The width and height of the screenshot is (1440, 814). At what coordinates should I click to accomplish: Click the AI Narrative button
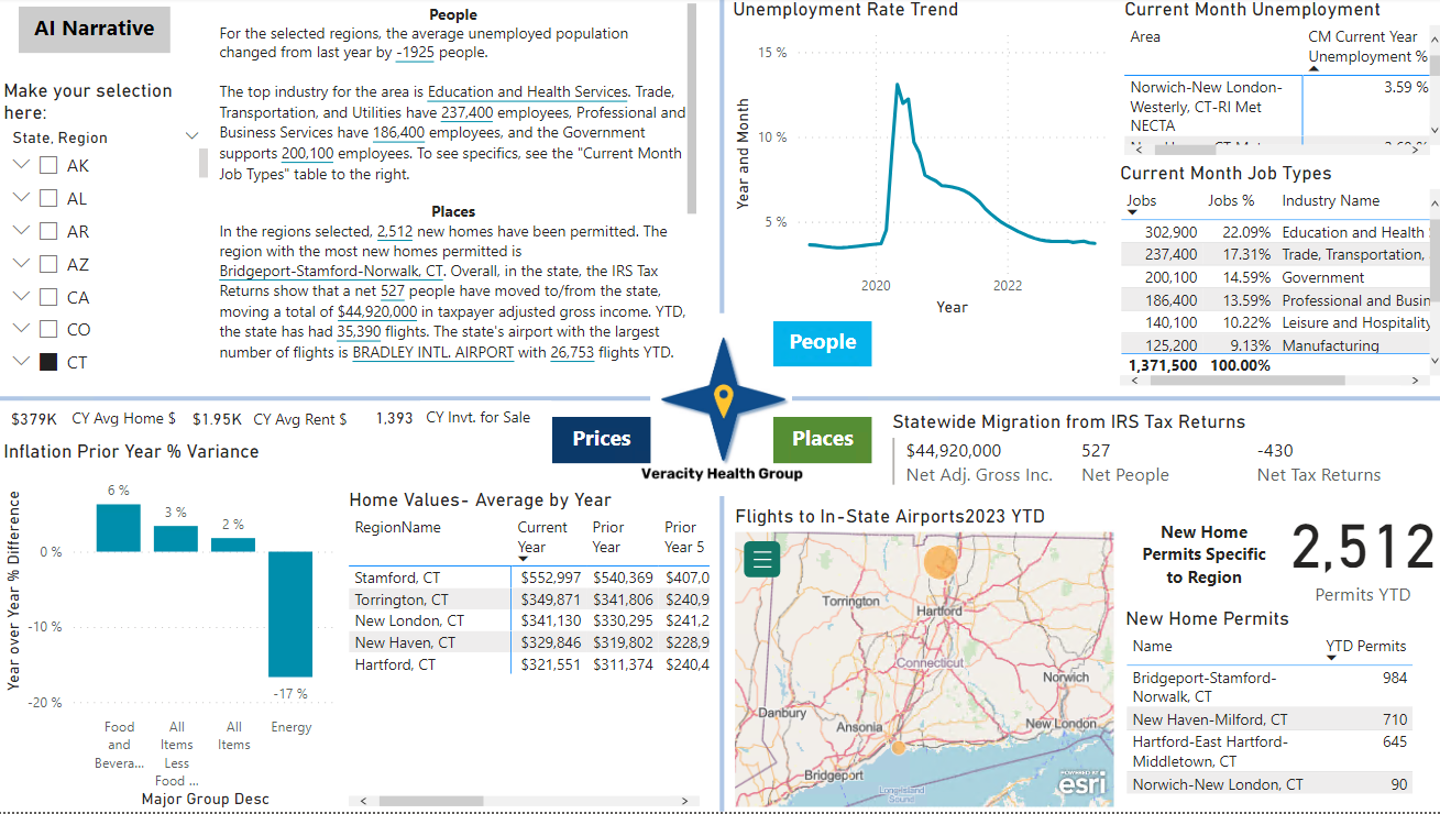pos(94,29)
